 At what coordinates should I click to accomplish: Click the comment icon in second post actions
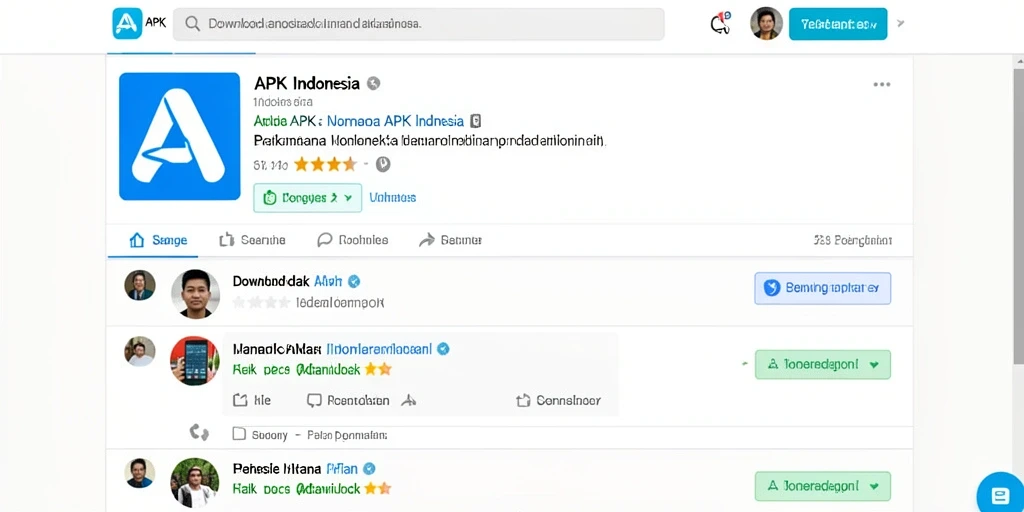coord(315,400)
